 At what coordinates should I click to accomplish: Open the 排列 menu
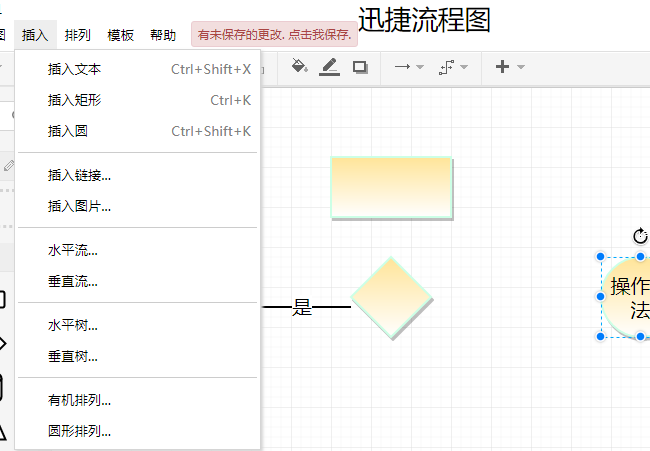pyautogui.click(x=78, y=35)
